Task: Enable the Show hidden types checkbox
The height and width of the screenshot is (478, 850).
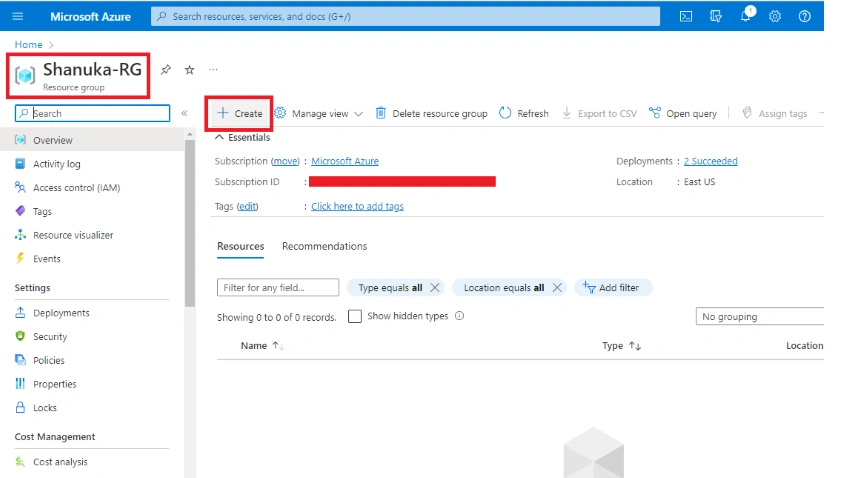Action: 355,316
